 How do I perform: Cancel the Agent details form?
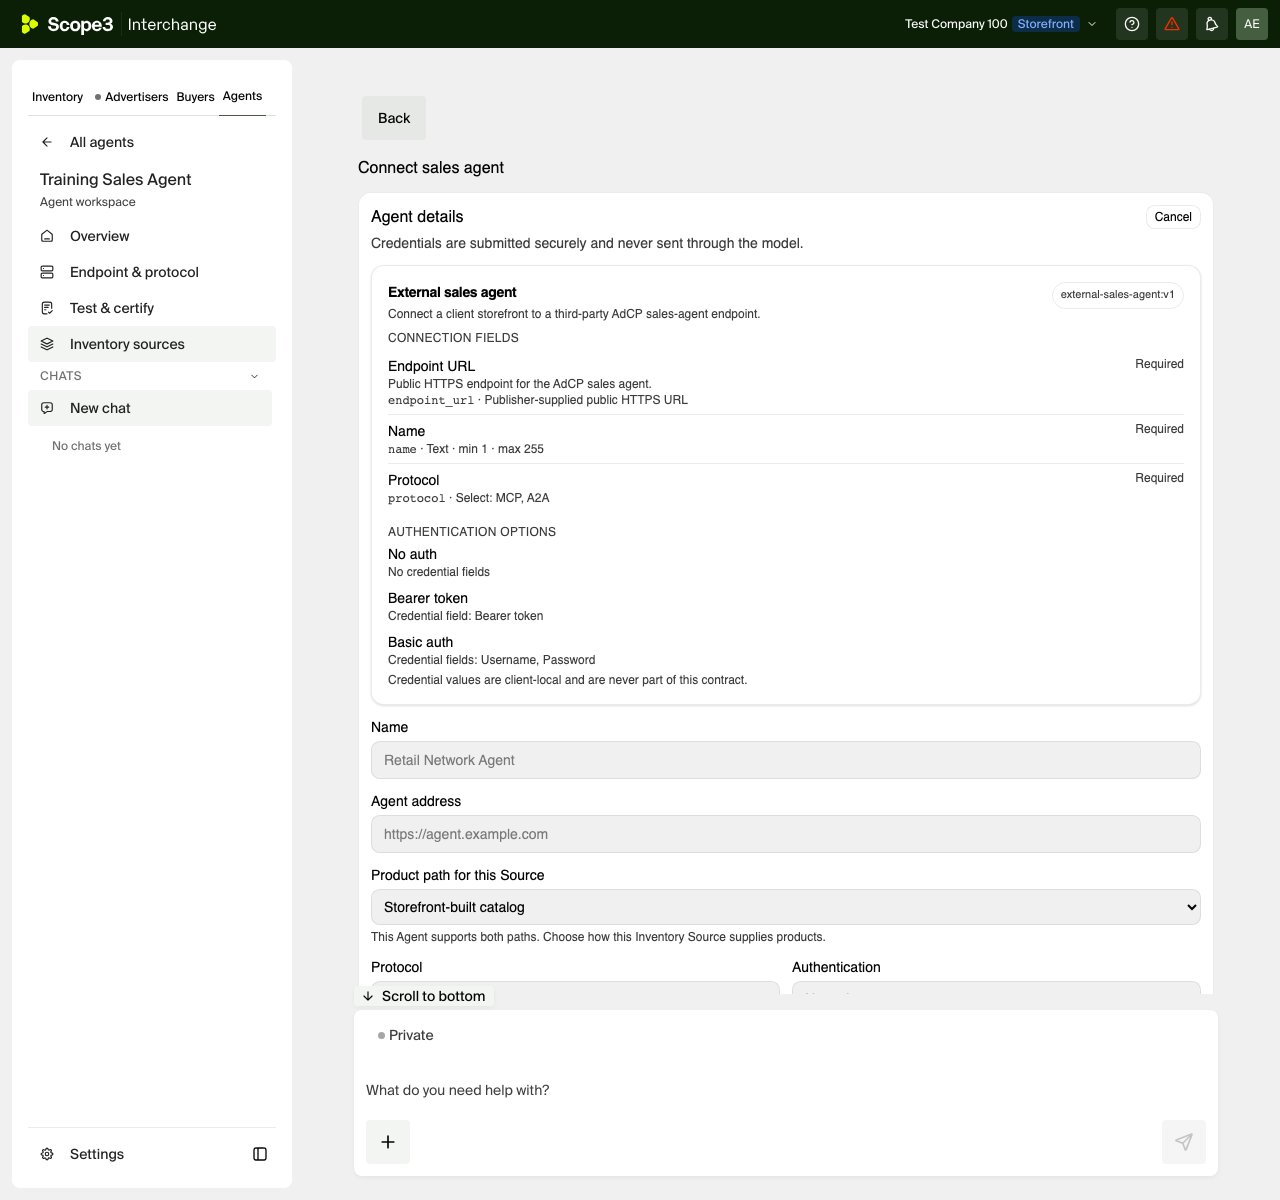[1173, 217]
